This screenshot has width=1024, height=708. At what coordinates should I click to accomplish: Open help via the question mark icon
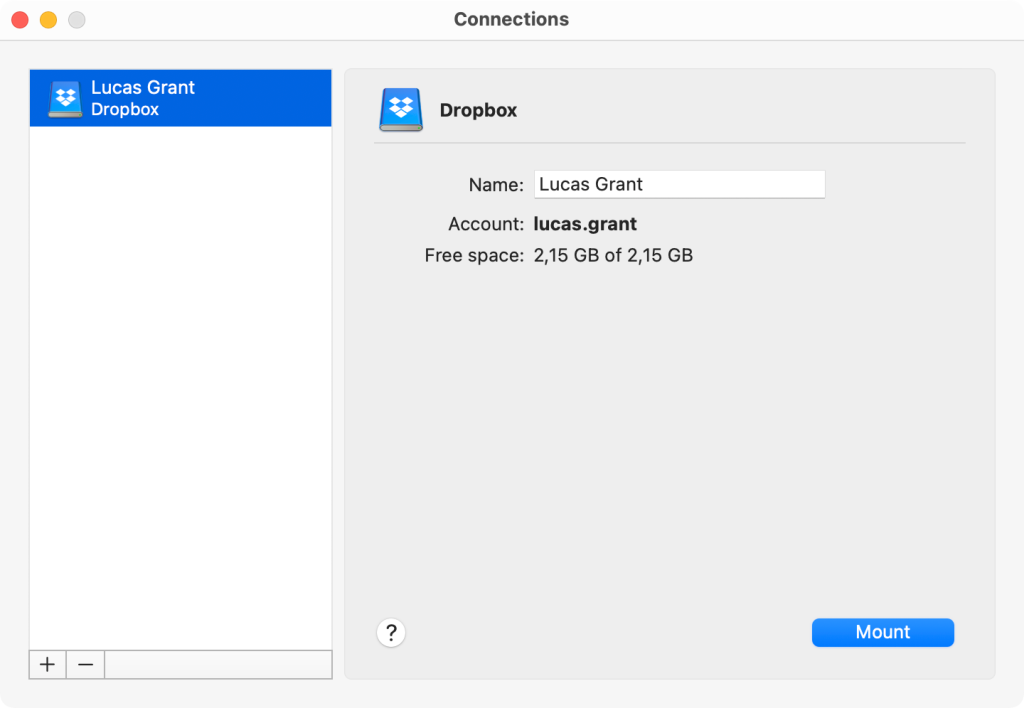point(390,632)
